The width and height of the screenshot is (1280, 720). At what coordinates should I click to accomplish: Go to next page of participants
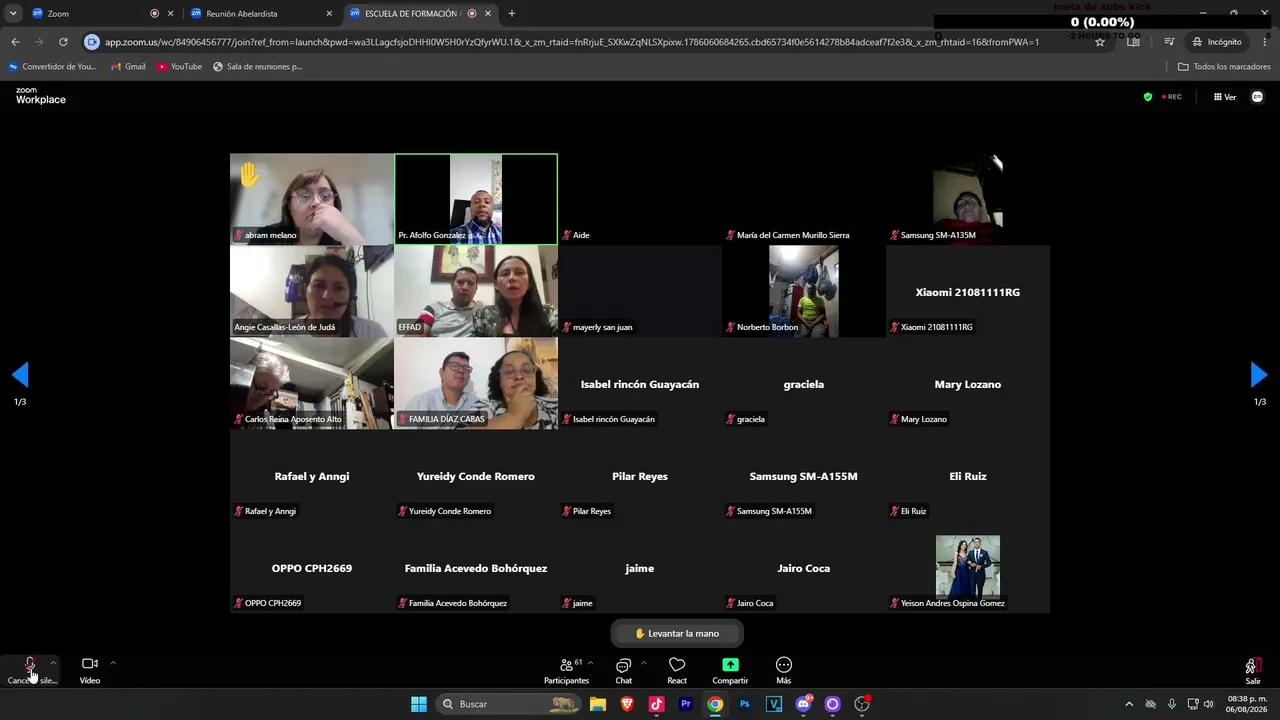pyautogui.click(x=1259, y=375)
